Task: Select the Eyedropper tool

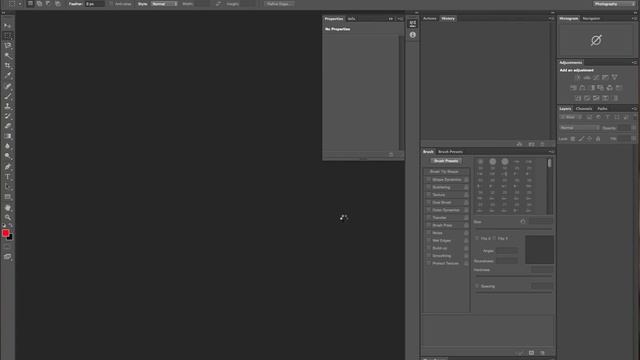Action: pyautogui.click(x=7, y=76)
